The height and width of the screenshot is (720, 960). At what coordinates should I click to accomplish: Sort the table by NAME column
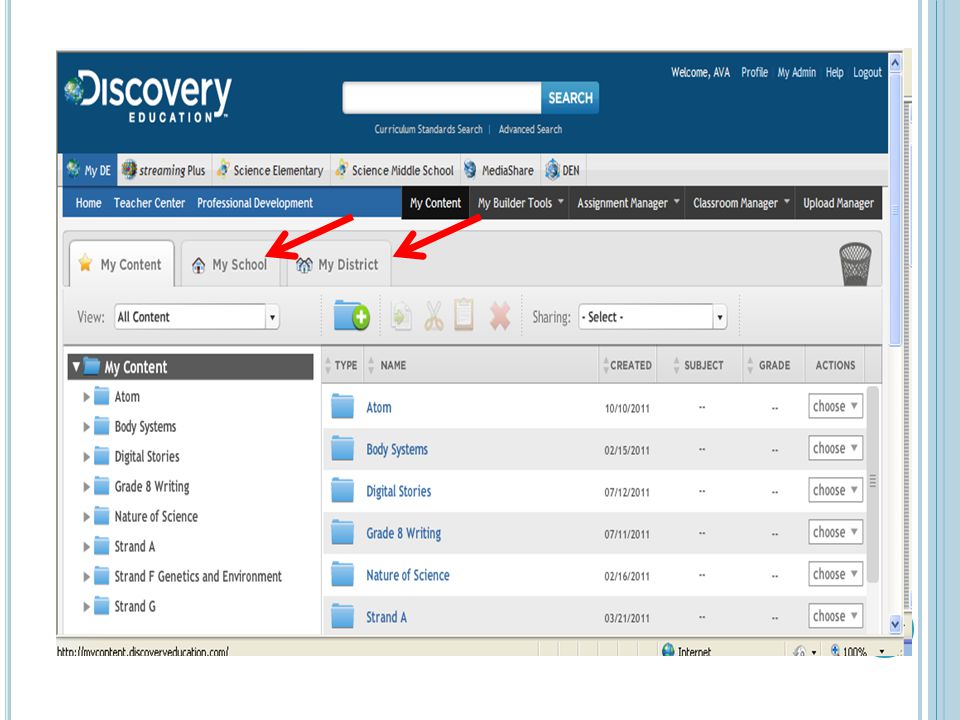pos(393,365)
